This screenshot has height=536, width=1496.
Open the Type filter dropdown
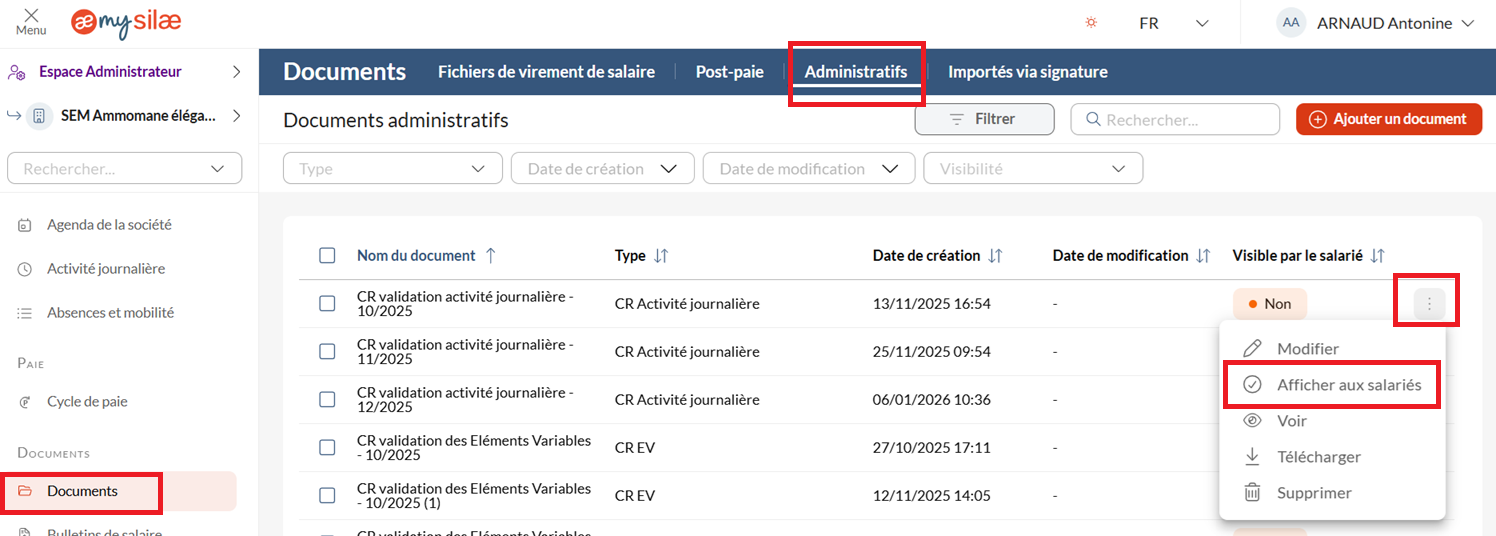coord(393,169)
